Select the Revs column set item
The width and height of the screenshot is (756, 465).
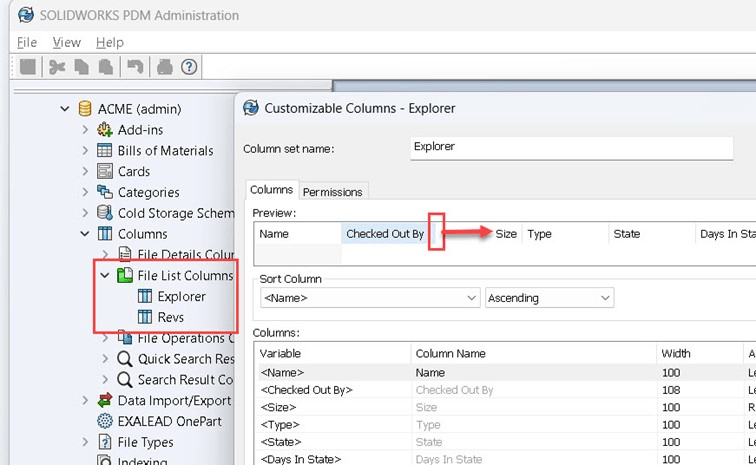point(170,317)
